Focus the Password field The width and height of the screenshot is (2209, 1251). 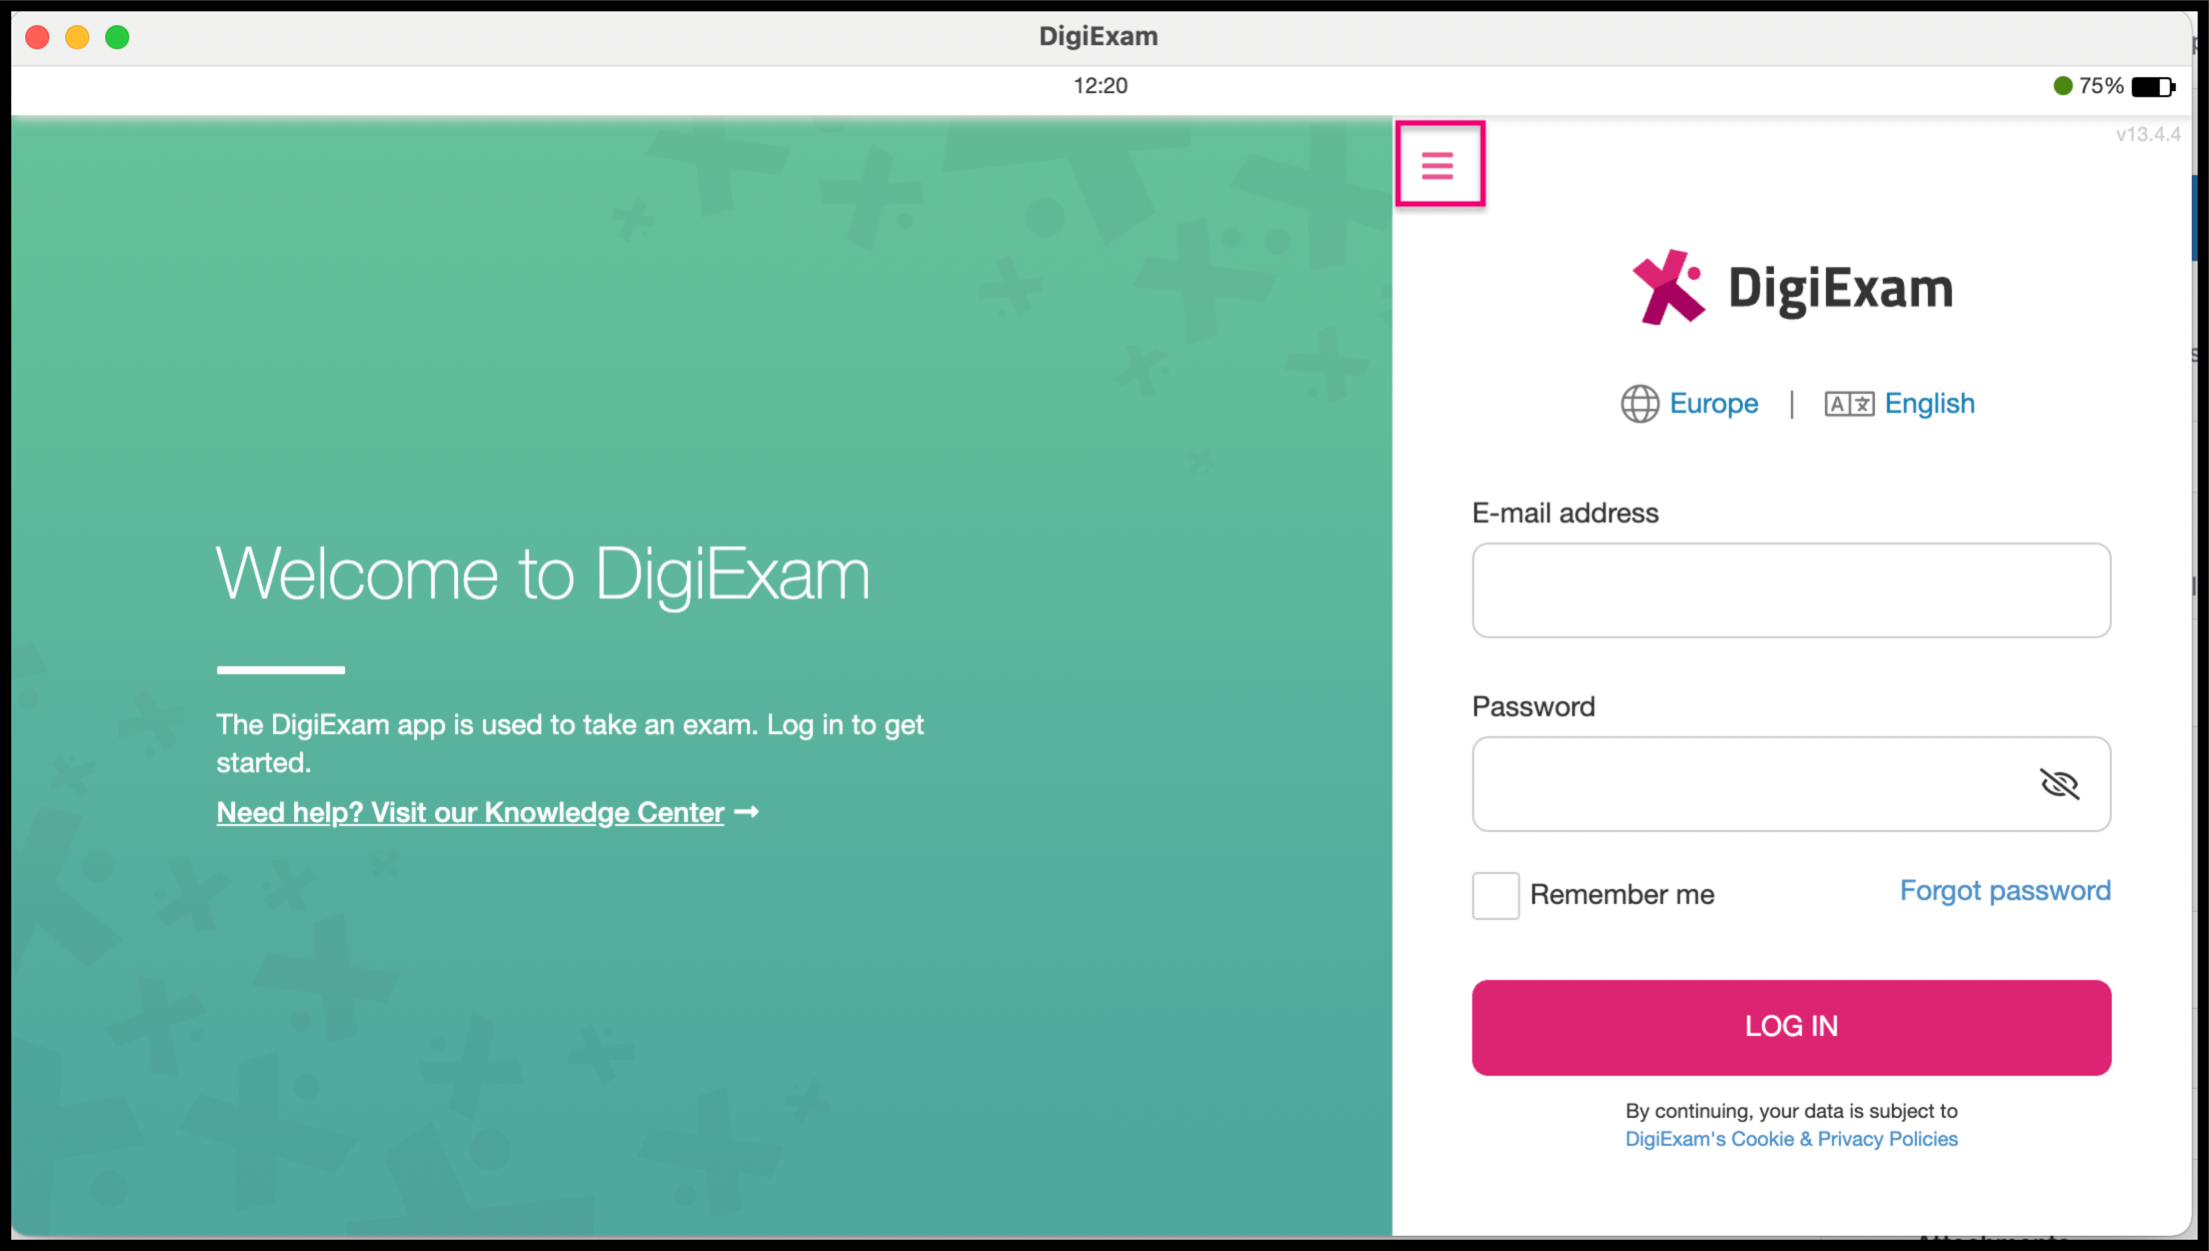(x=1791, y=784)
